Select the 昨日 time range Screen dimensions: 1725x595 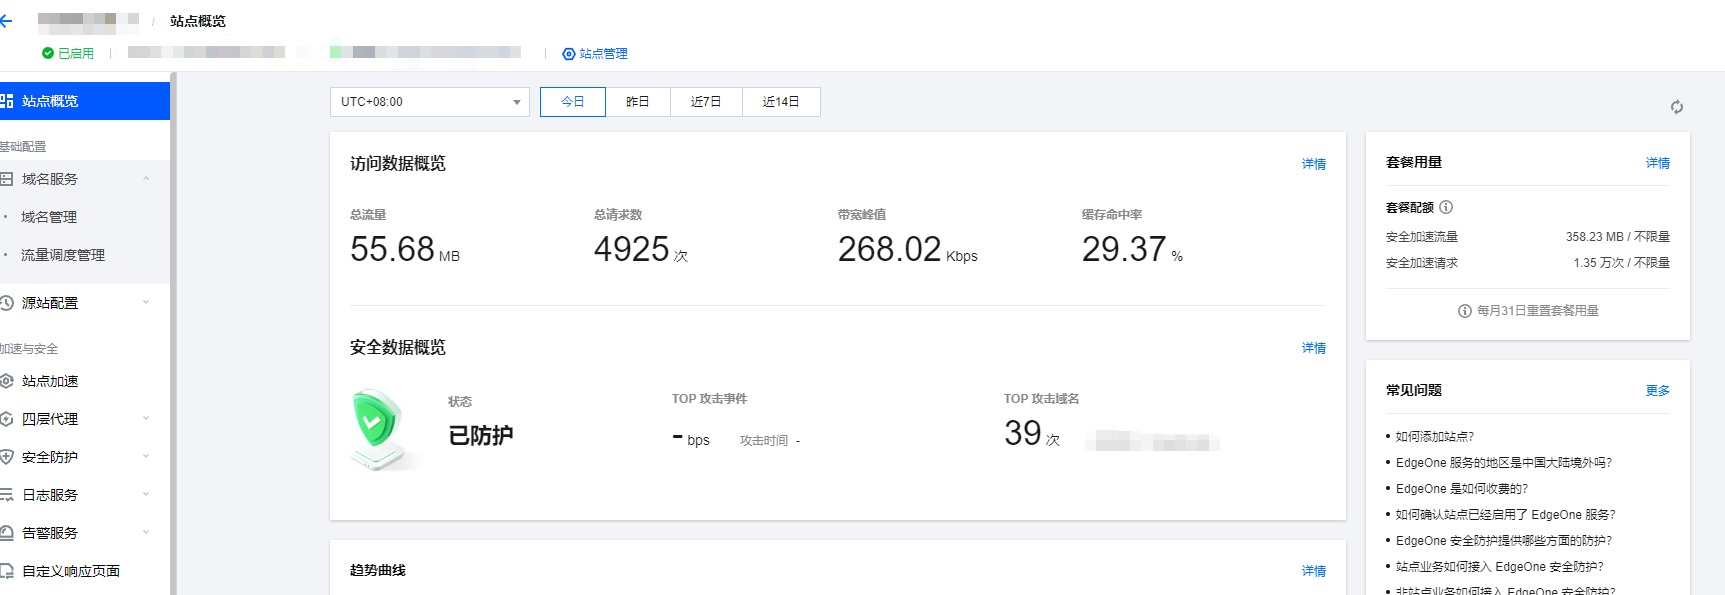coord(638,102)
